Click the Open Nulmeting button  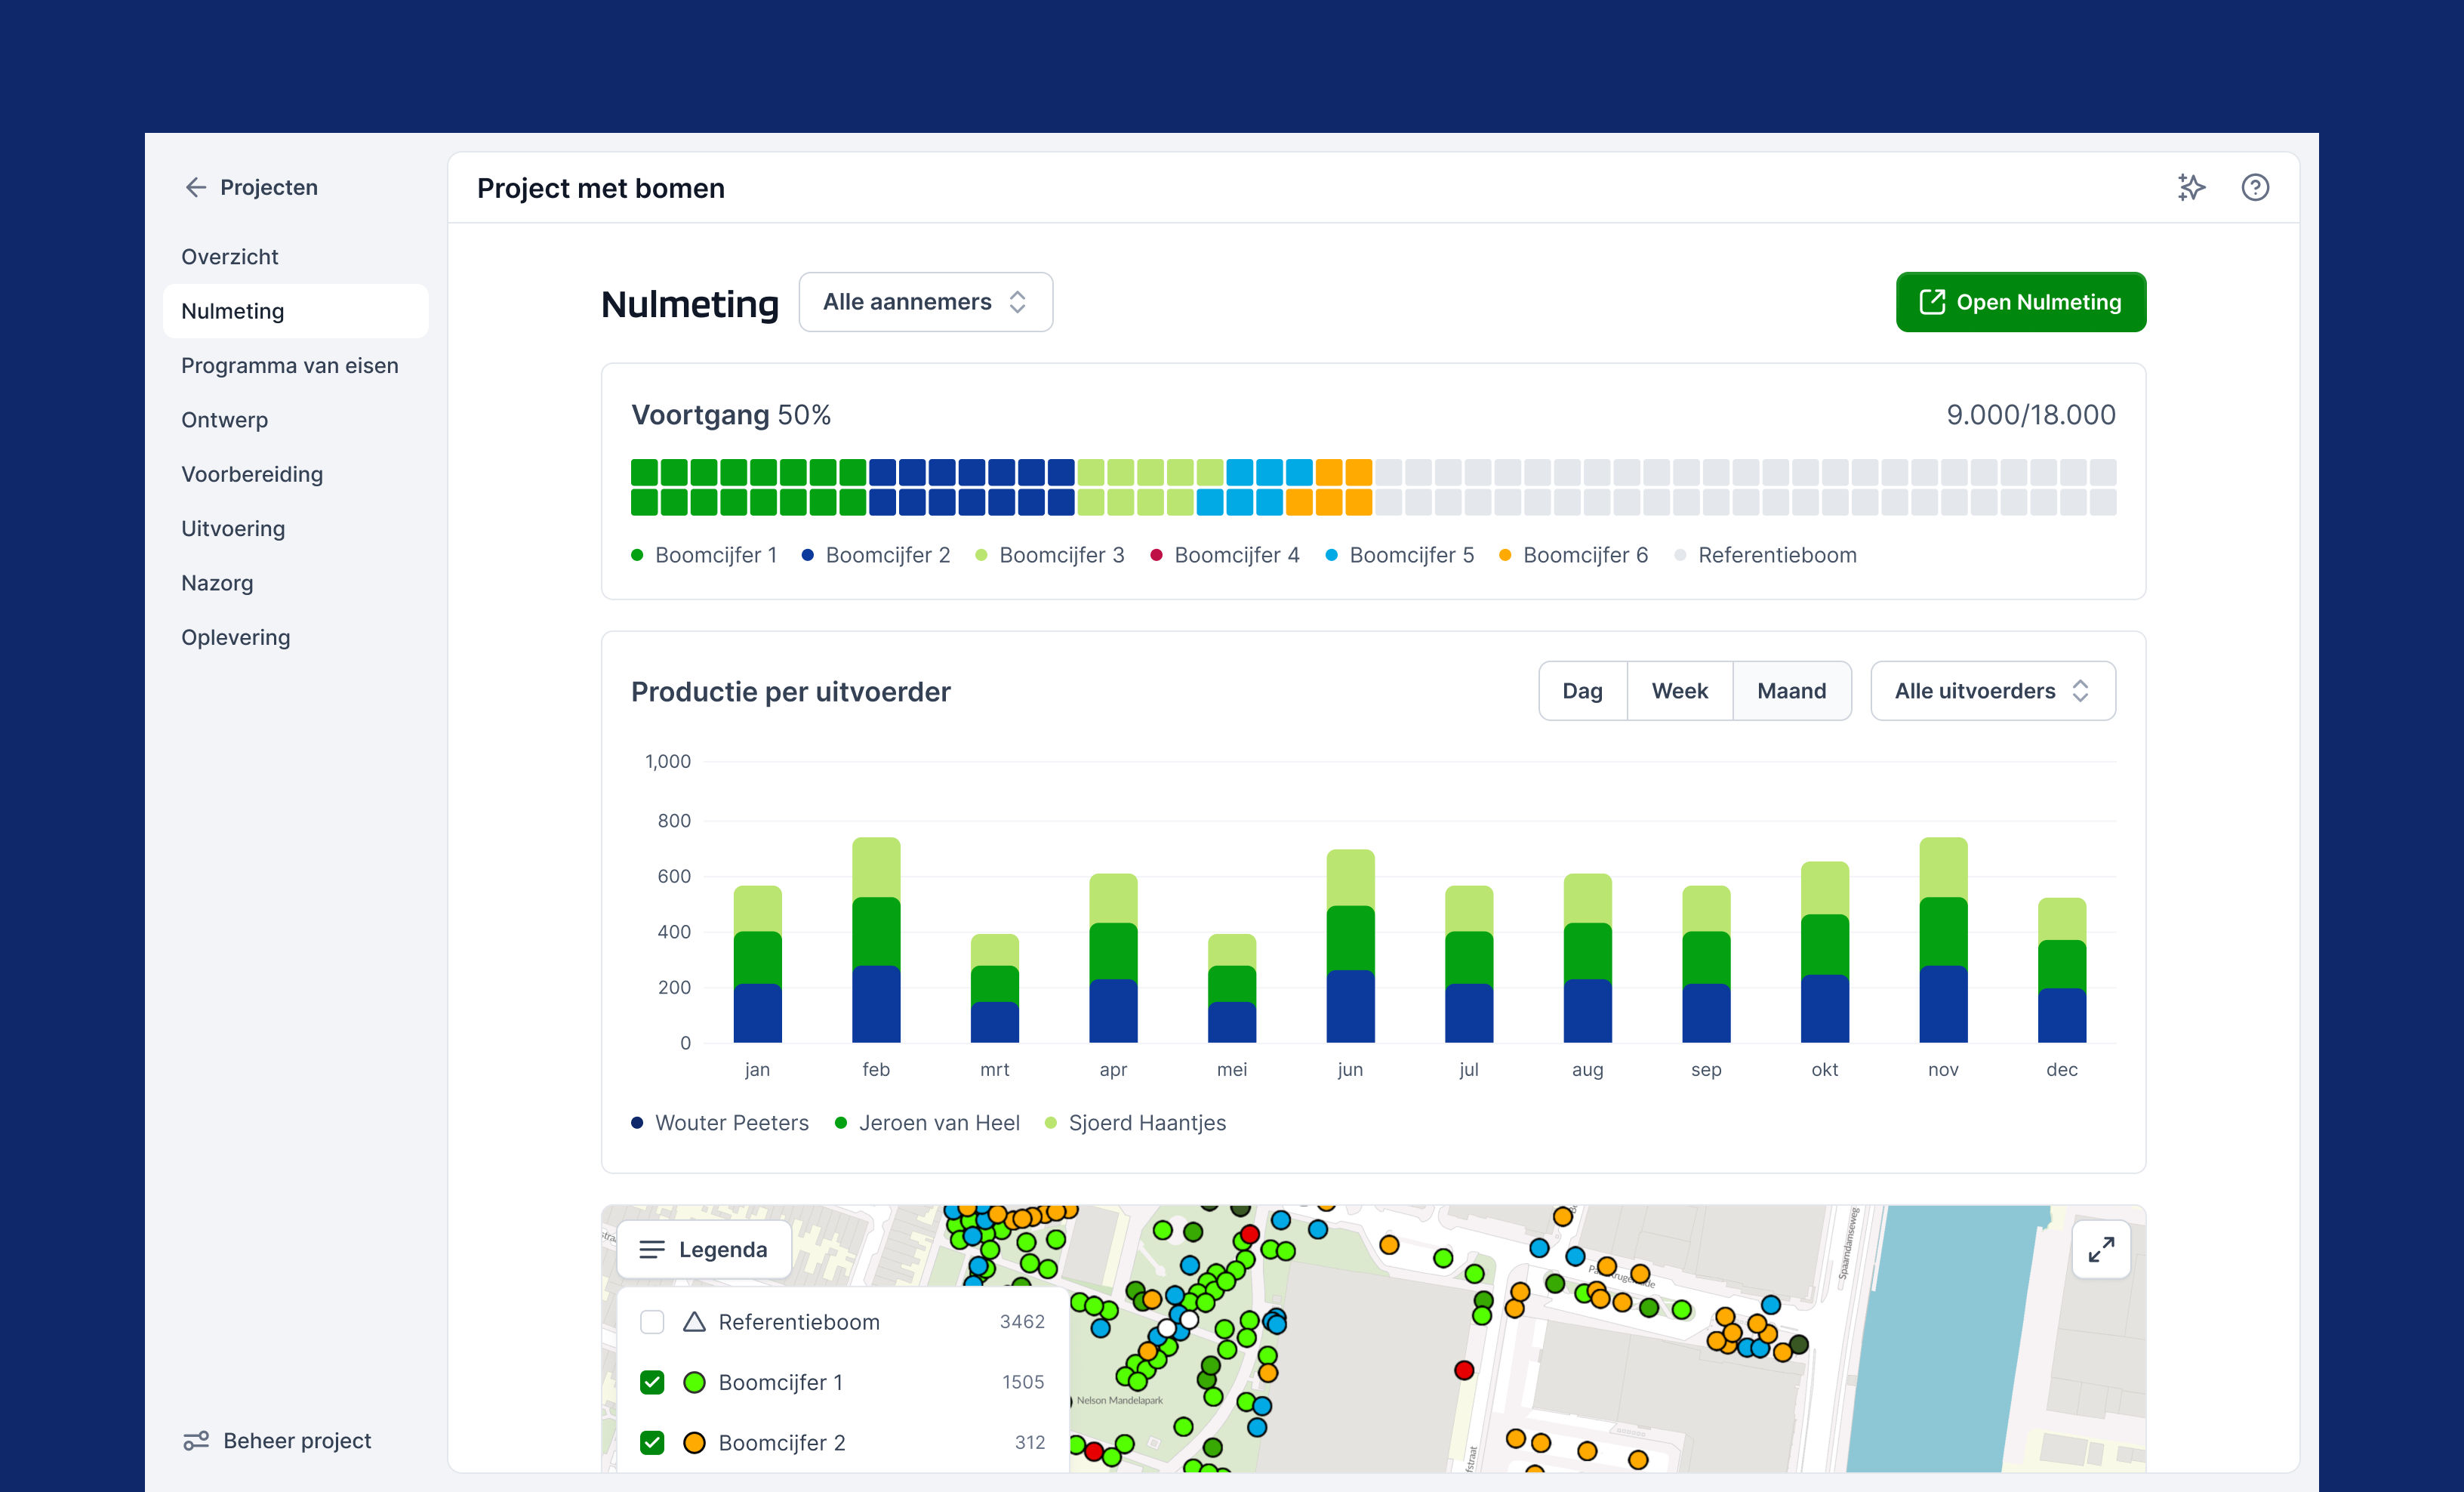(2020, 302)
